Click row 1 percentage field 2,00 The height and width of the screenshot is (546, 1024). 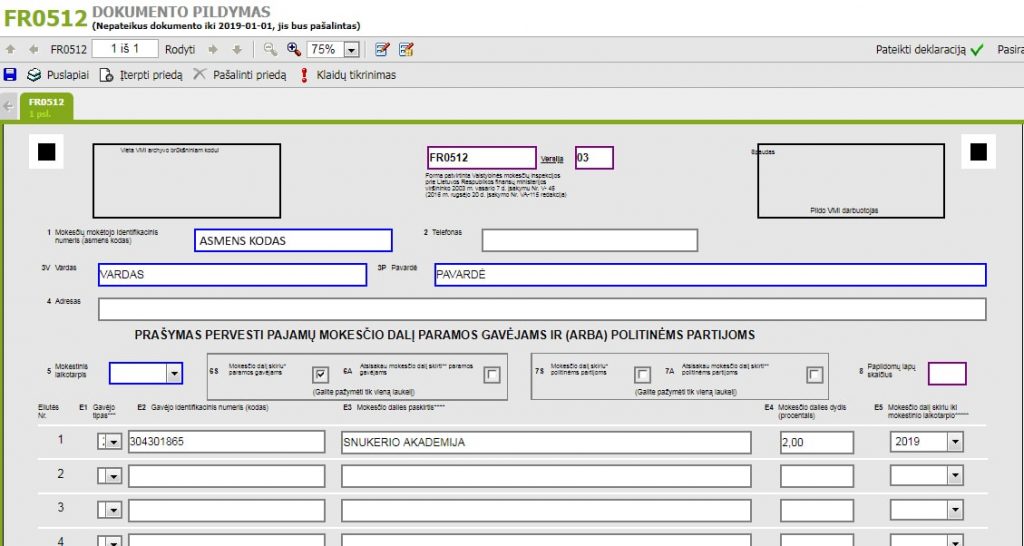click(817, 442)
